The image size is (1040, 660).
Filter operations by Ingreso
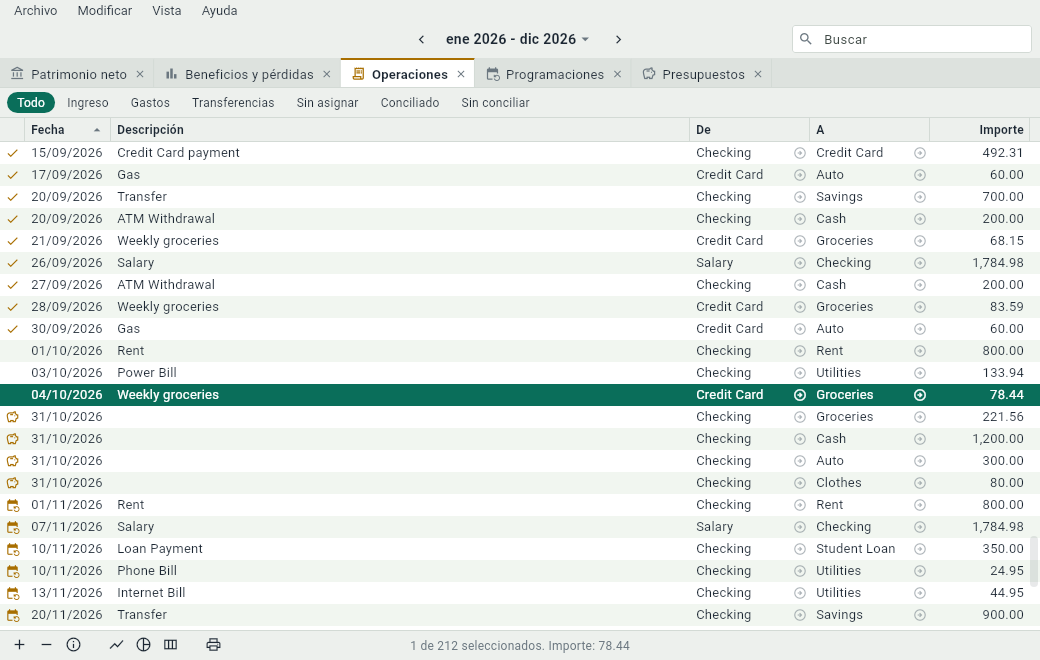[88, 103]
